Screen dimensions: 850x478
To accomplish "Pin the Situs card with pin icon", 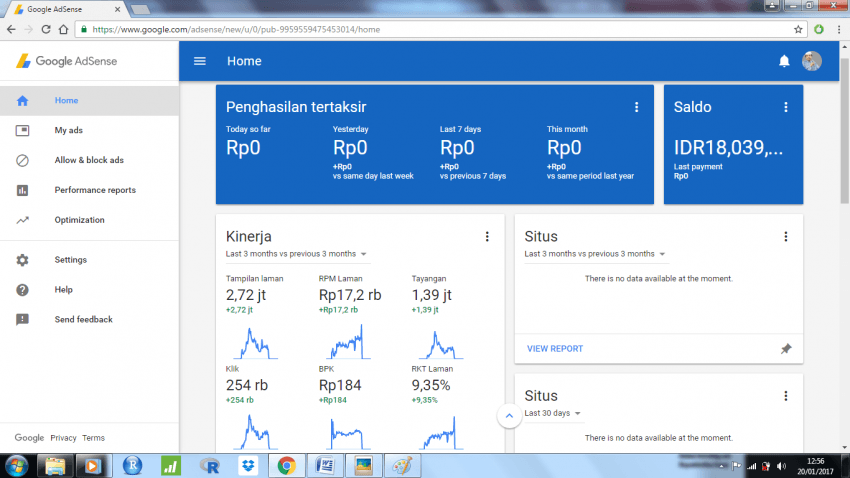I will coord(786,349).
